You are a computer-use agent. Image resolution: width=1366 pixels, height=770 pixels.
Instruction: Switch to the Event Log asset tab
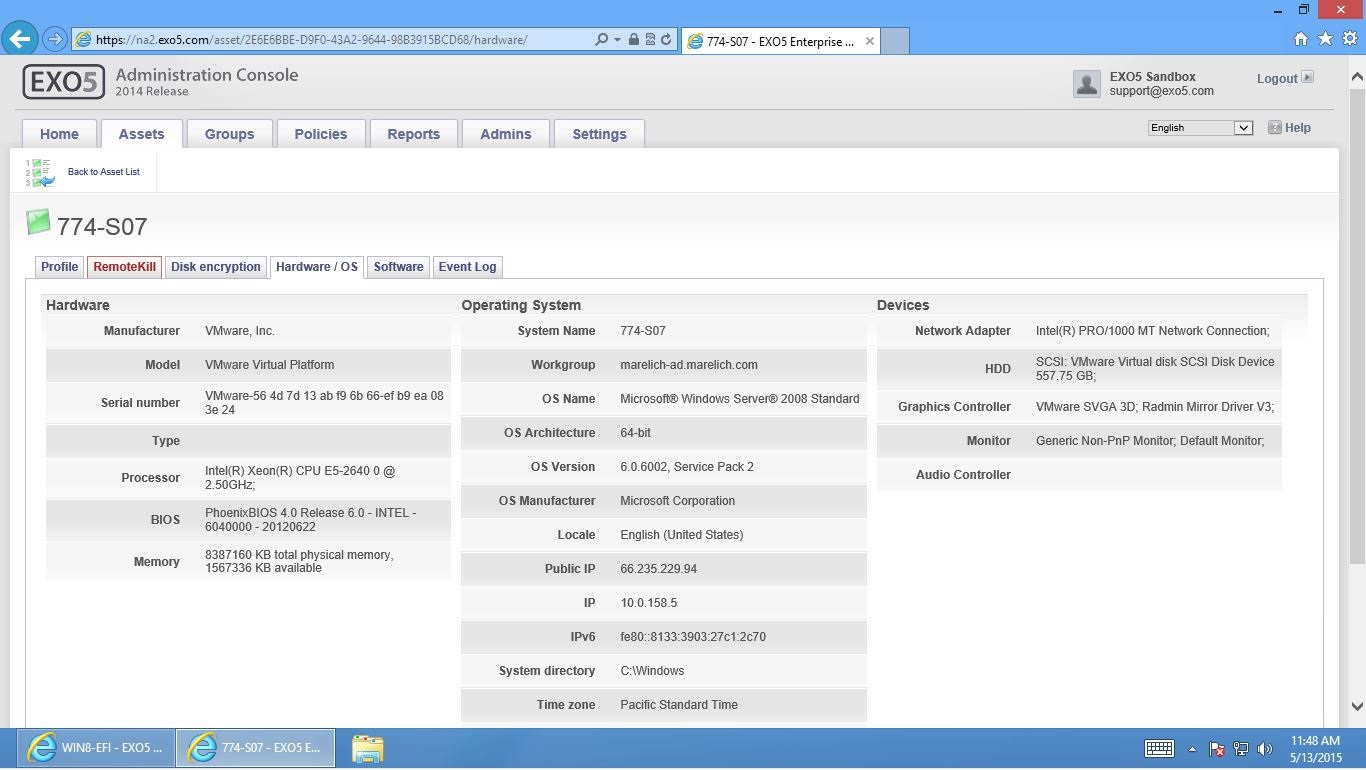coord(467,267)
